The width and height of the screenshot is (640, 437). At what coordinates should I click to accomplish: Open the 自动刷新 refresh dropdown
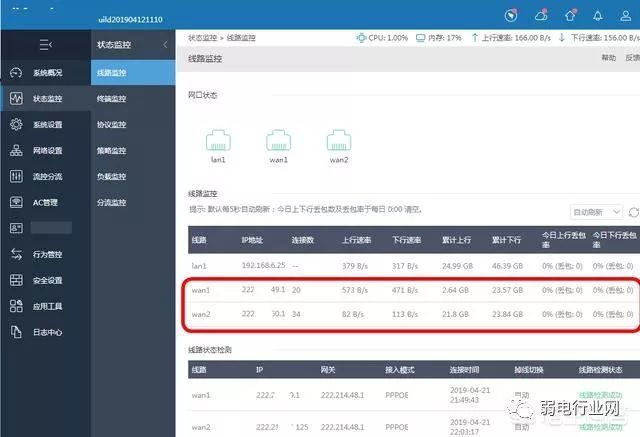coord(596,212)
